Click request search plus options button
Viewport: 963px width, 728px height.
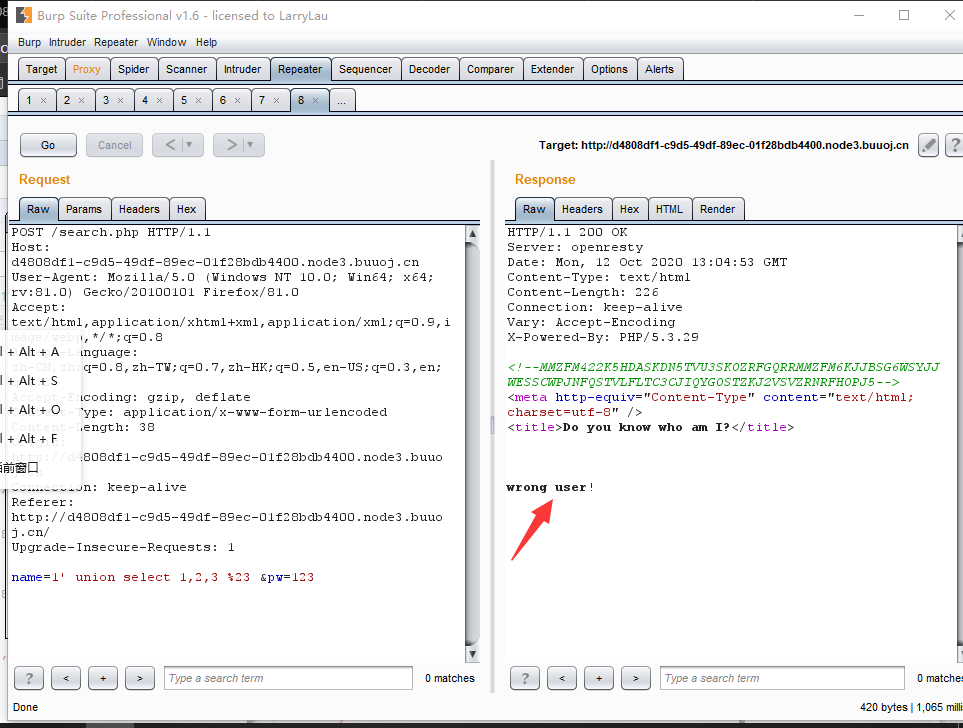[103, 678]
